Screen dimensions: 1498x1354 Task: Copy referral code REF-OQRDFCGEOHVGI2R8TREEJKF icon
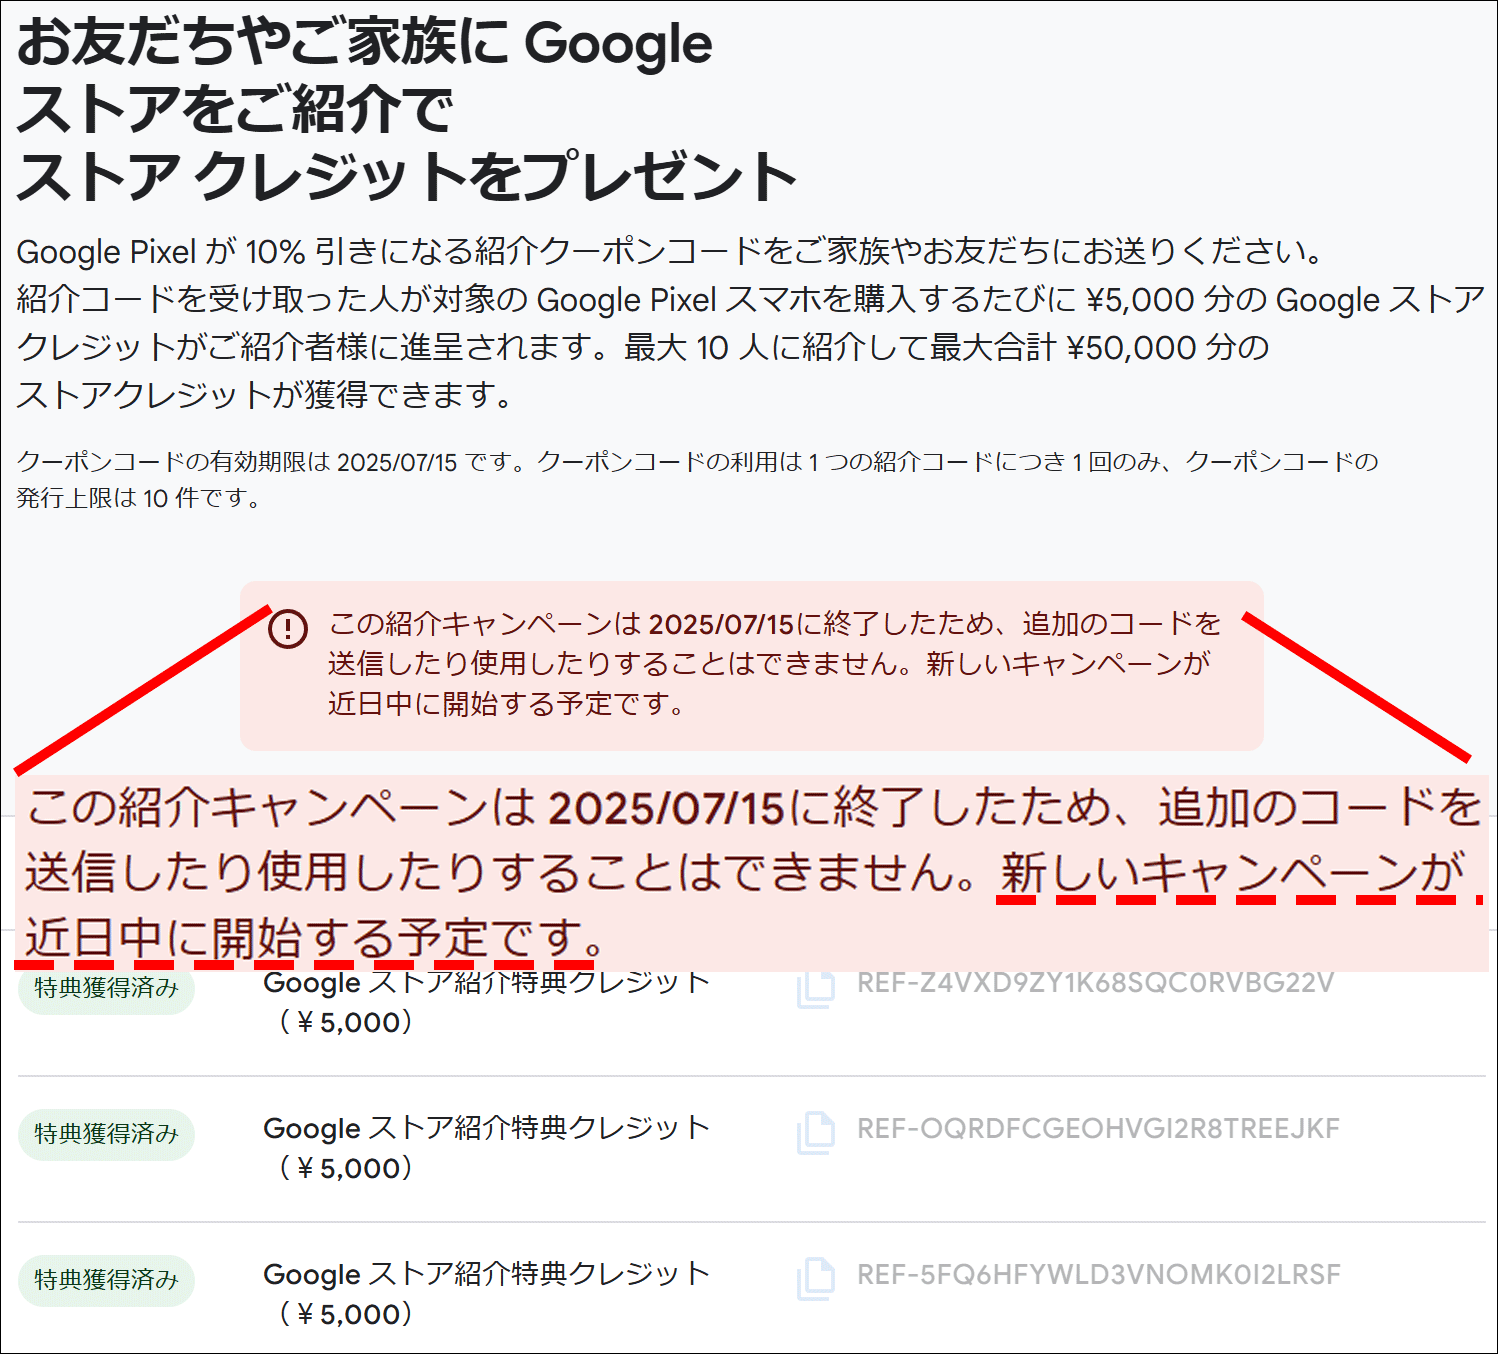coord(816,1132)
